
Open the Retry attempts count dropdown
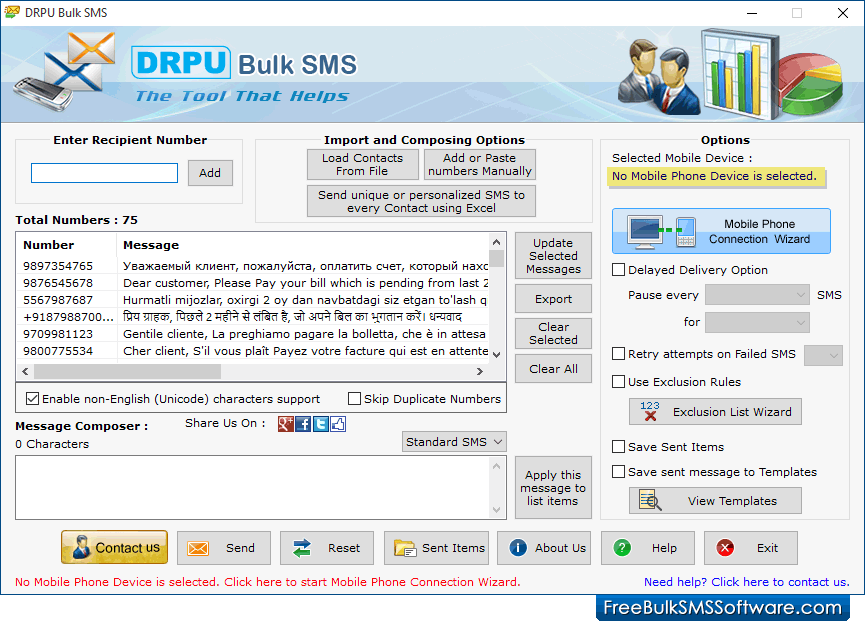point(823,355)
